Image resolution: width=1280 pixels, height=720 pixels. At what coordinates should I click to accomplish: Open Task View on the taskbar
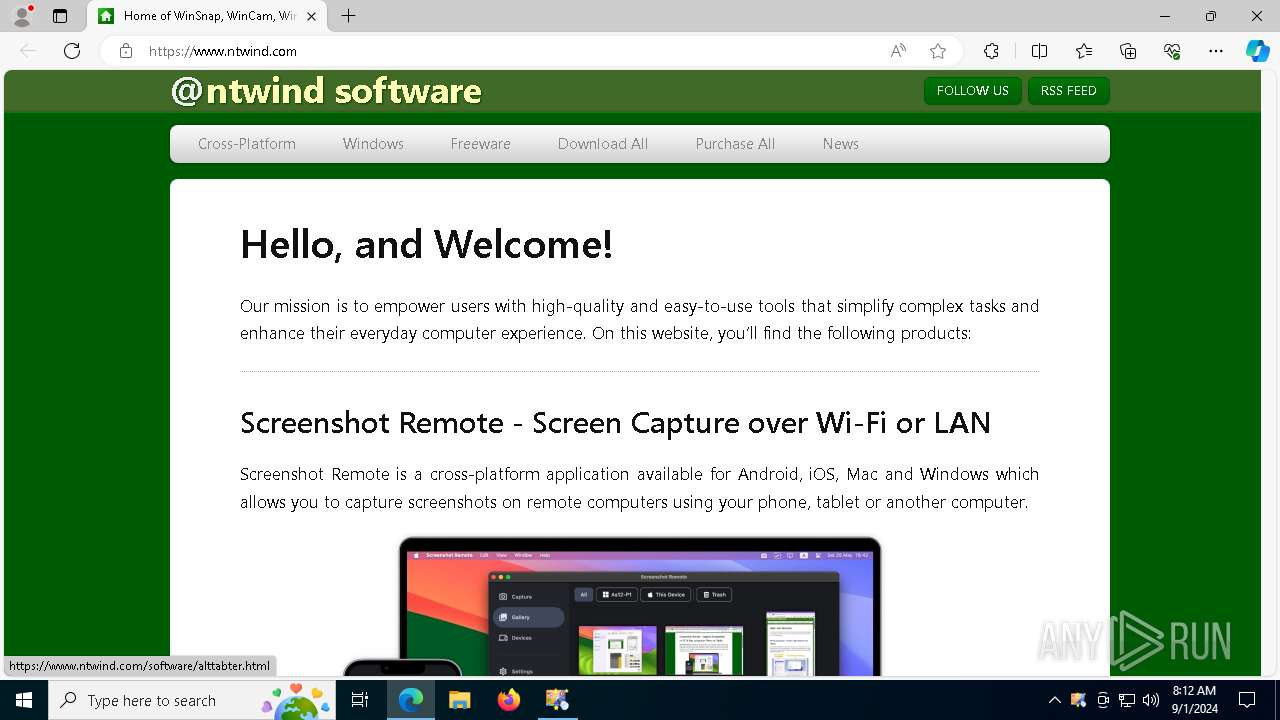(x=360, y=700)
